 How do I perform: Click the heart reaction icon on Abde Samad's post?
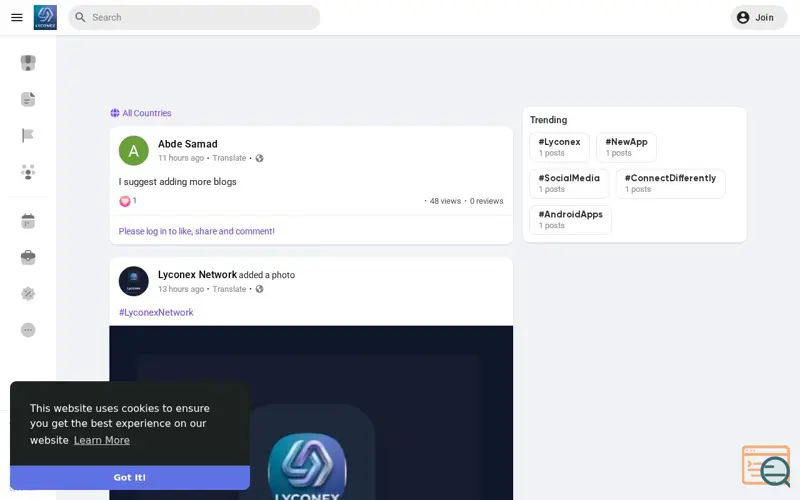click(x=124, y=201)
